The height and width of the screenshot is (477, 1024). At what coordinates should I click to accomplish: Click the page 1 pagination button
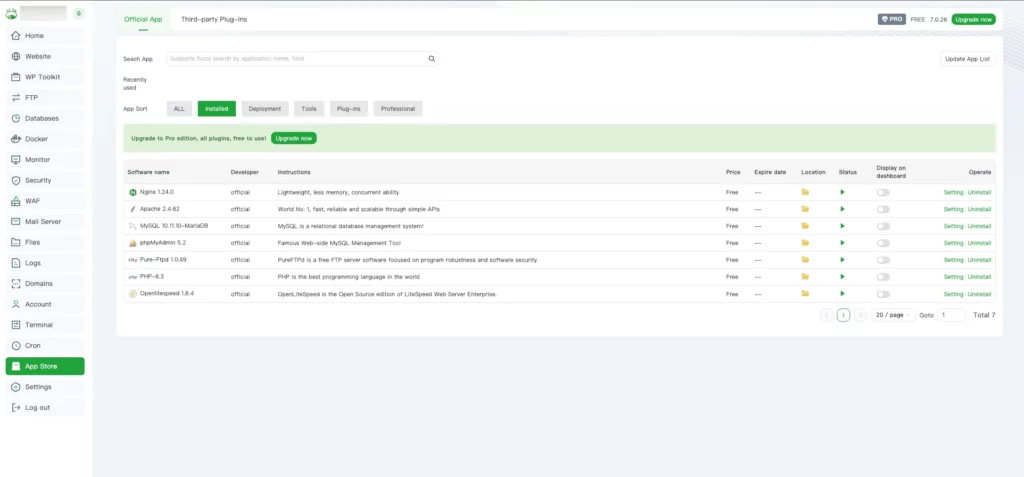click(843, 315)
